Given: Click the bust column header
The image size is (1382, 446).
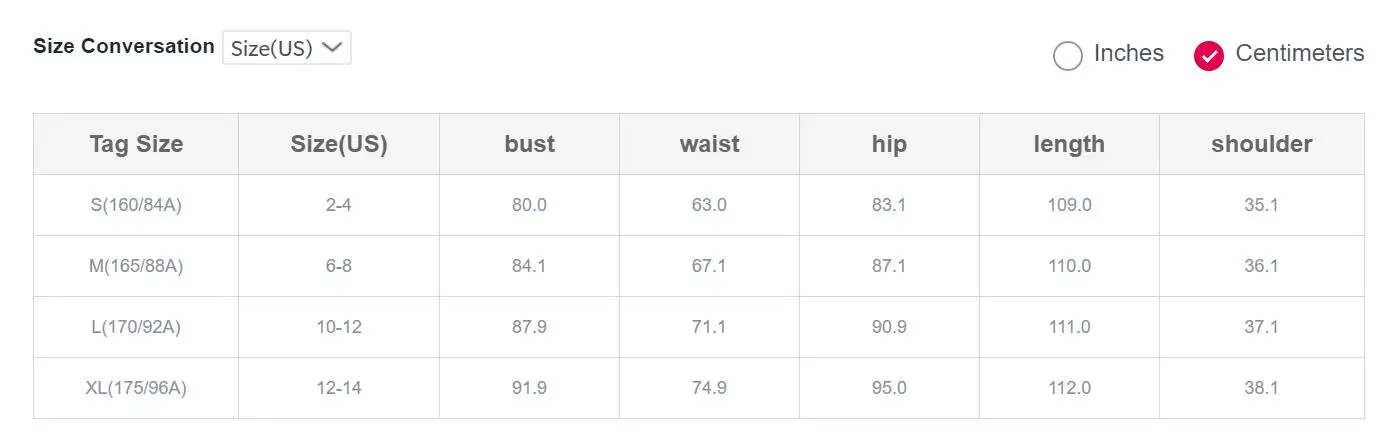Looking at the screenshot, I should coord(529,144).
